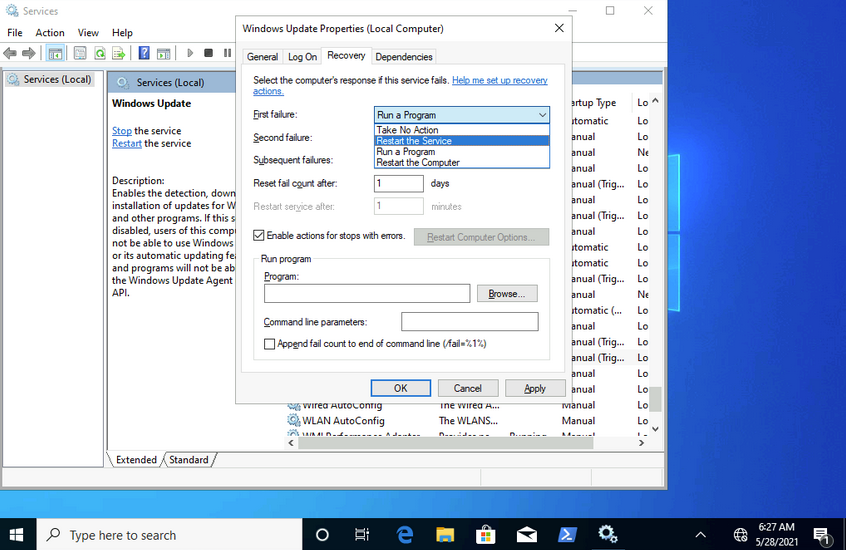Image resolution: width=846 pixels, height=550 pixels.
Task: Open the Help menu in Services
Action: pos(122,32)
